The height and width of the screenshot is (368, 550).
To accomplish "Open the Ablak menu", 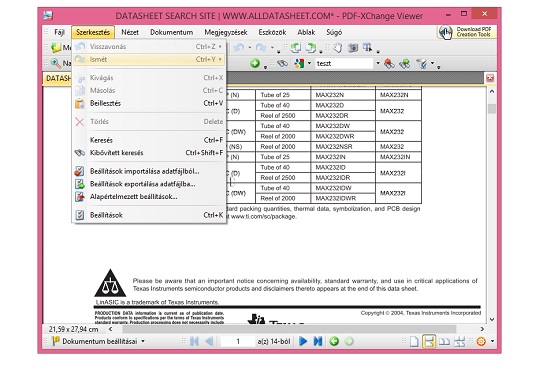I will pyautogui.click(x=306, y=32).
